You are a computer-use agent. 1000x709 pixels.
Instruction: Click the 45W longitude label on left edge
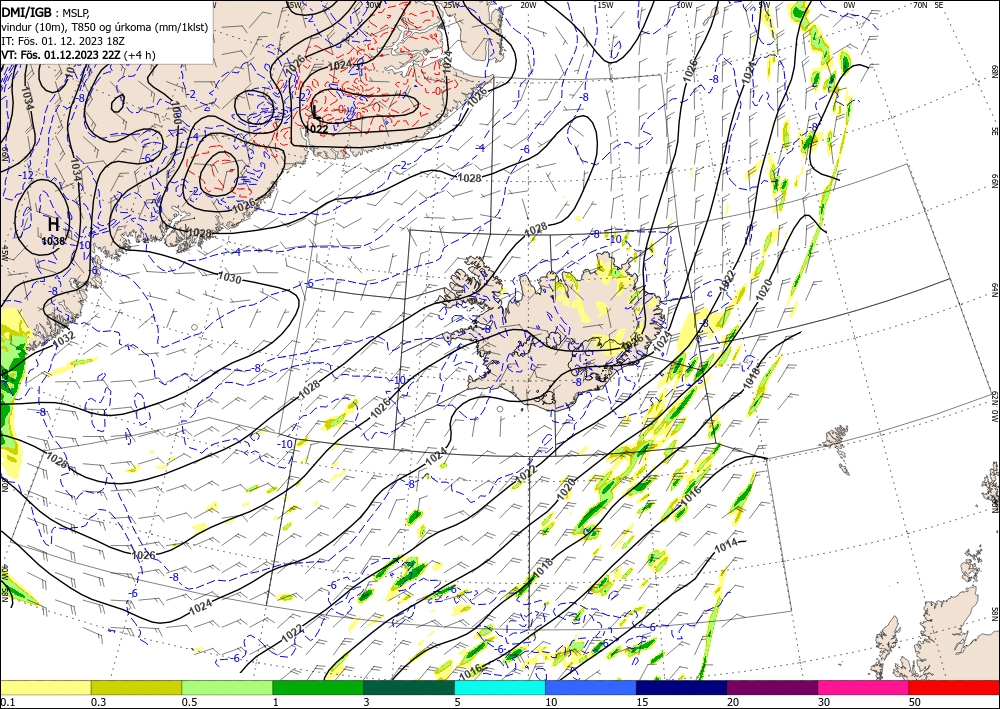pos(4,254)
